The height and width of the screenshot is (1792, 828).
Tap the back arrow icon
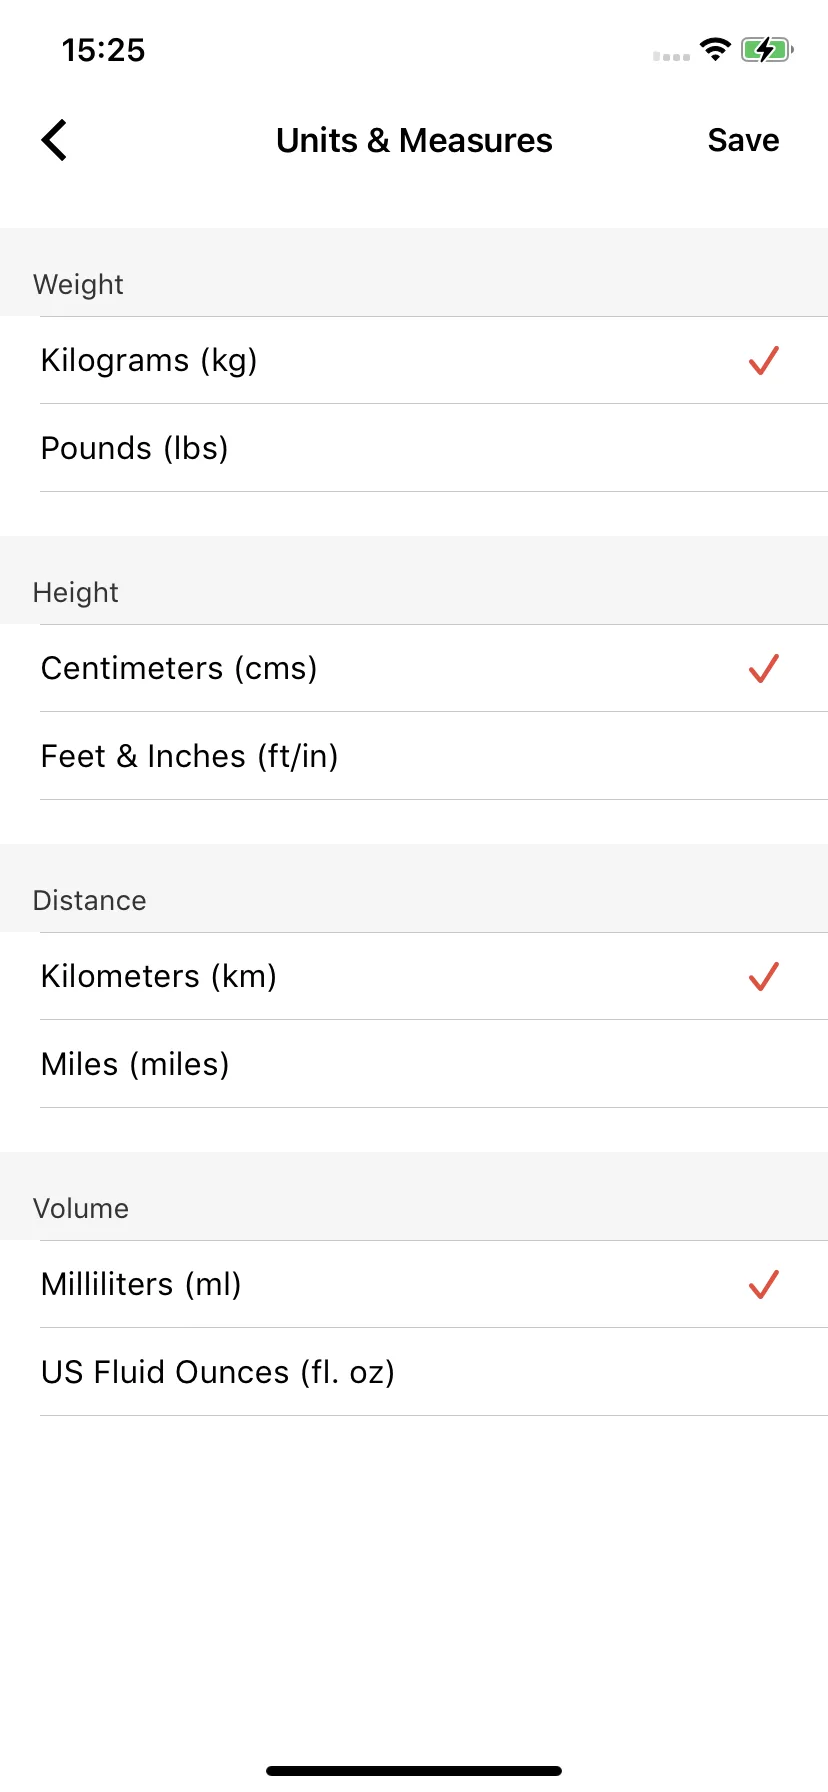coord(54,140)
